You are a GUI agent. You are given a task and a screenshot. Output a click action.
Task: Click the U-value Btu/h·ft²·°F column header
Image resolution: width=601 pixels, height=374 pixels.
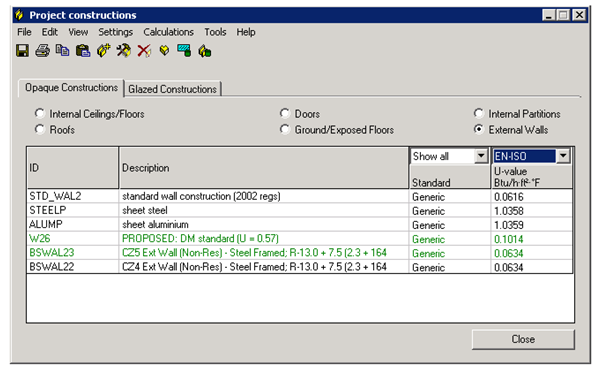click(x=532, y=177)
